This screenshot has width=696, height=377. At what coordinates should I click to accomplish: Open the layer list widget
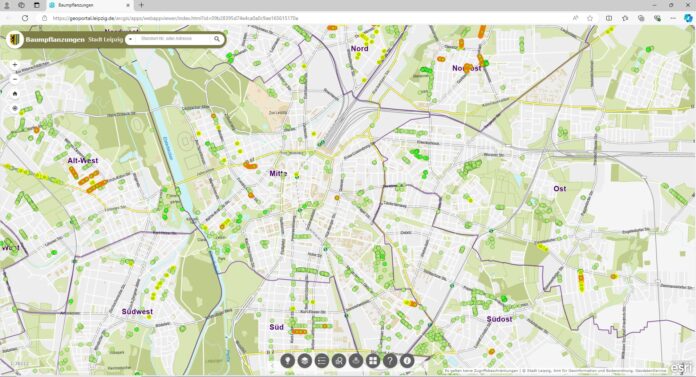(304, 361)
